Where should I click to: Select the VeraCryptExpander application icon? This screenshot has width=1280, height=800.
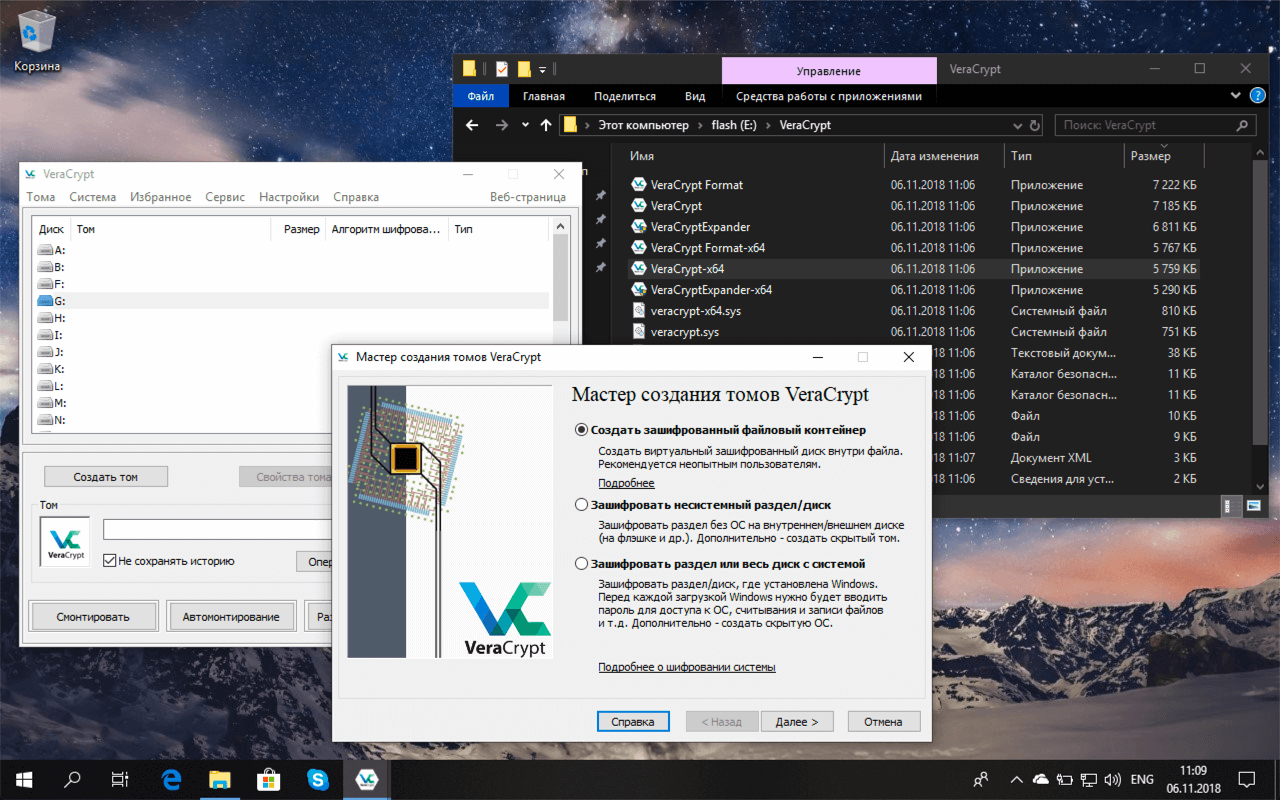(x=639, y=227)
